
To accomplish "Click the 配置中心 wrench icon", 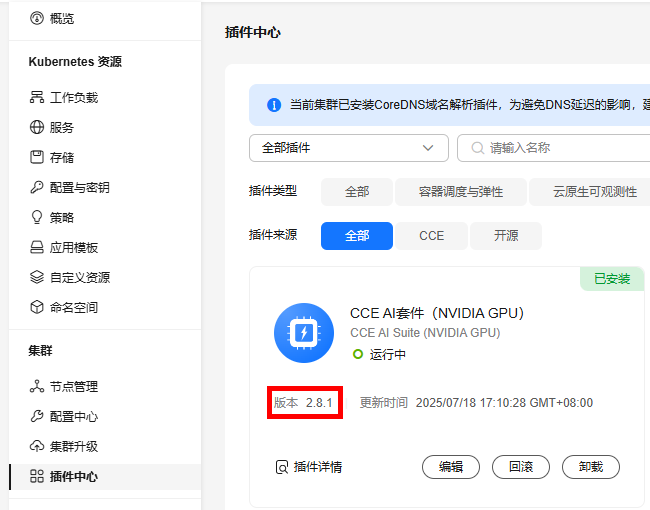I will pyautogui.click(x=36, y=416).
